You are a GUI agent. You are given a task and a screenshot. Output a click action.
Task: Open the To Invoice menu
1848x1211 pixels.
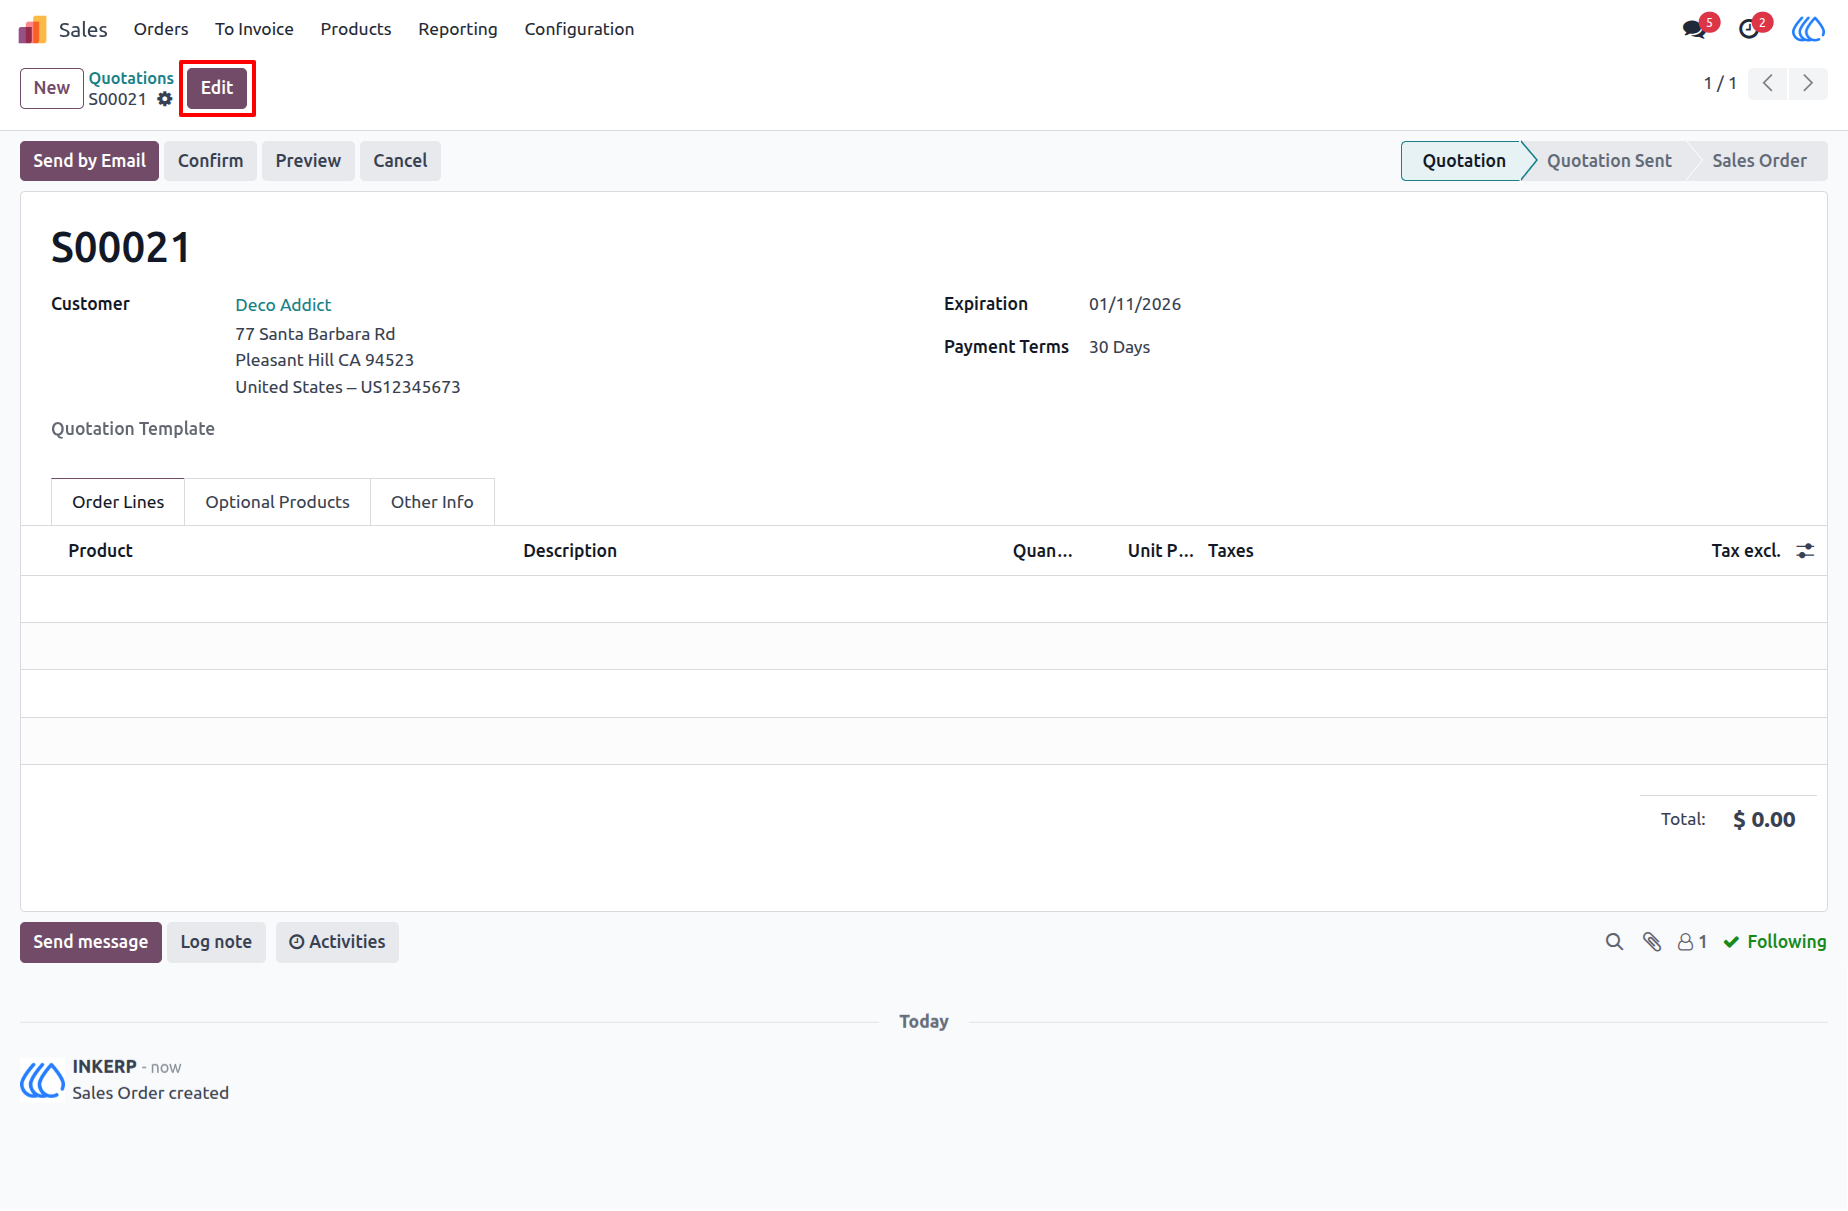click(254, 29)
